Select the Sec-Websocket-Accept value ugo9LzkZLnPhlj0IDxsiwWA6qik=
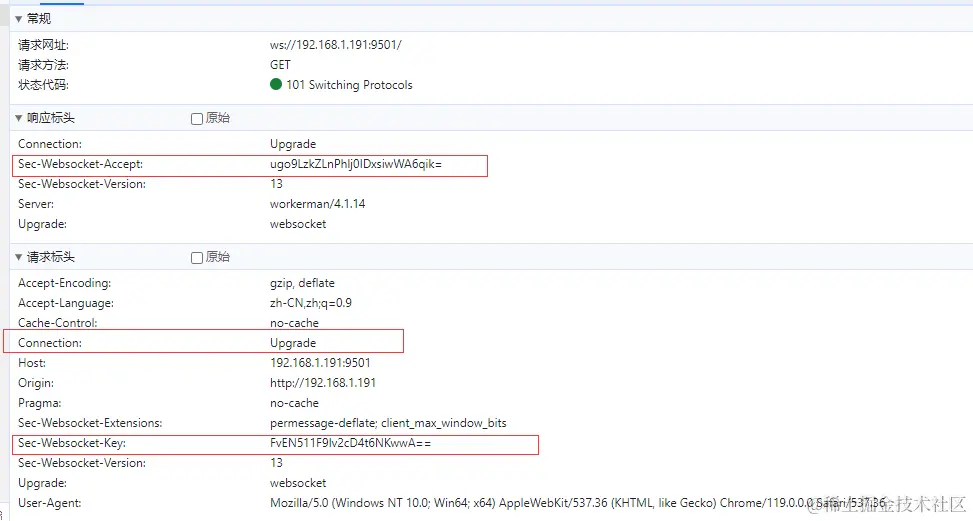Image resolution: width=973 pixels, height=521 pixels. point(356,164)
